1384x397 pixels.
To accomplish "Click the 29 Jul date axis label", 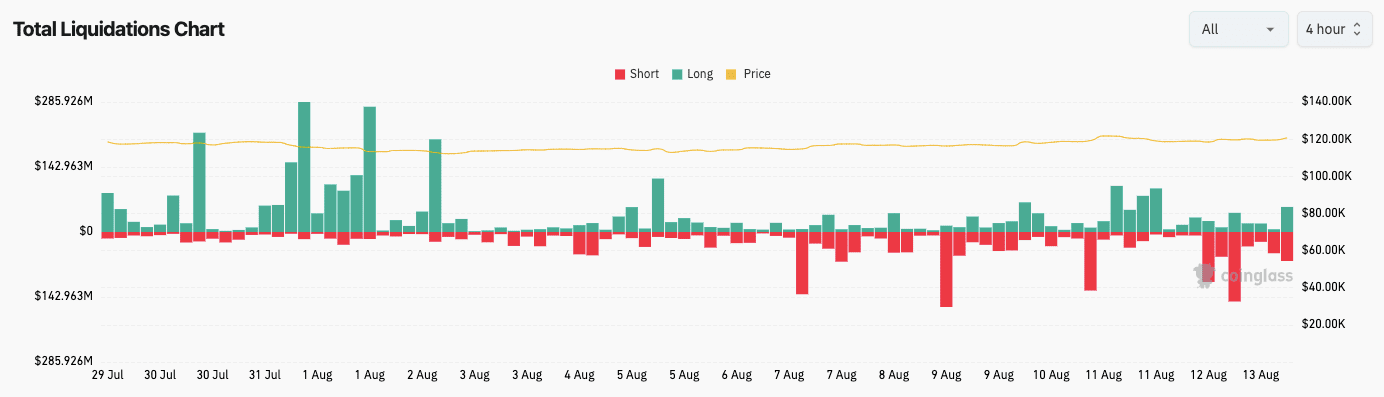I will (x=107, y=376).
